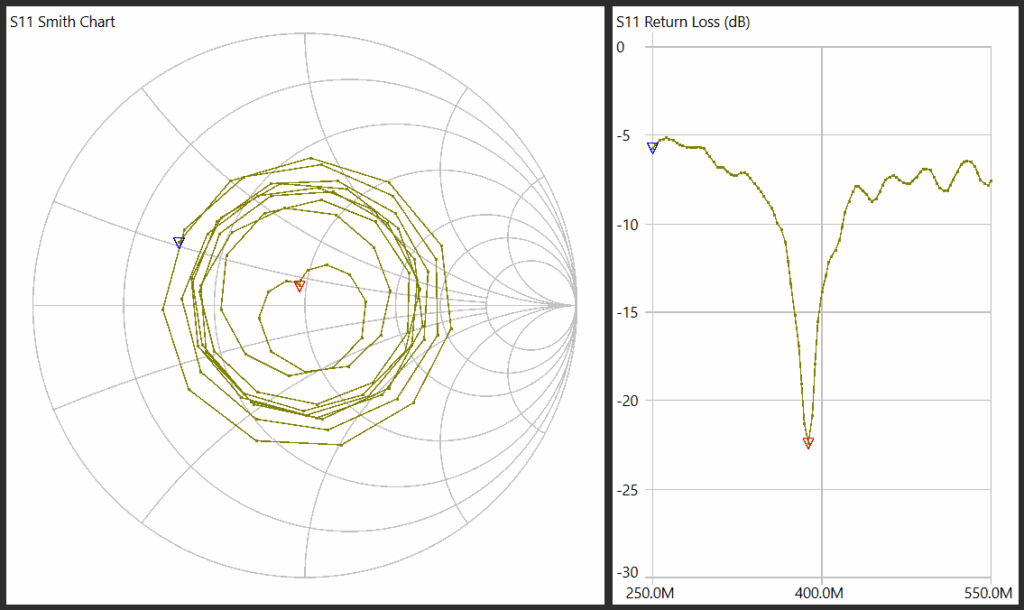Click the Smith chart's leftmost short-circuit point
Viewport: 1024px width, 610px height.
click(x=33, y=305)
